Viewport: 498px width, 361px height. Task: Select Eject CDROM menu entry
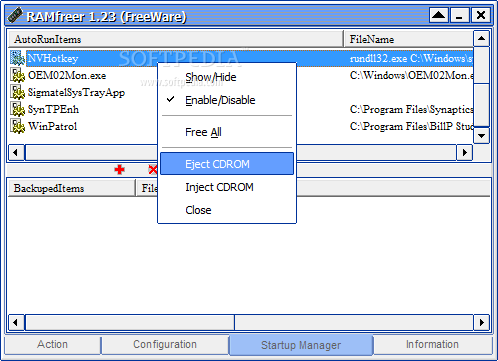[x=227, y=164]
